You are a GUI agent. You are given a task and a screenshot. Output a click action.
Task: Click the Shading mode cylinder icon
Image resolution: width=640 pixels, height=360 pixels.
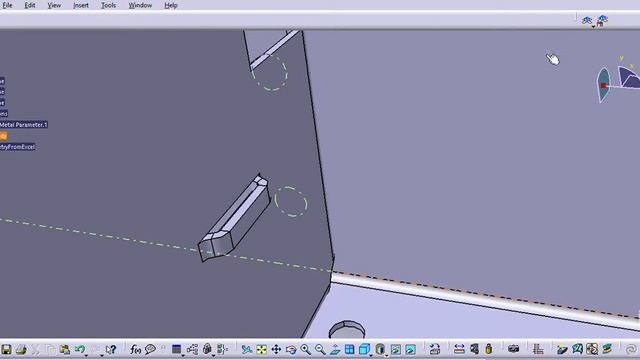click(x=380, y=349)
